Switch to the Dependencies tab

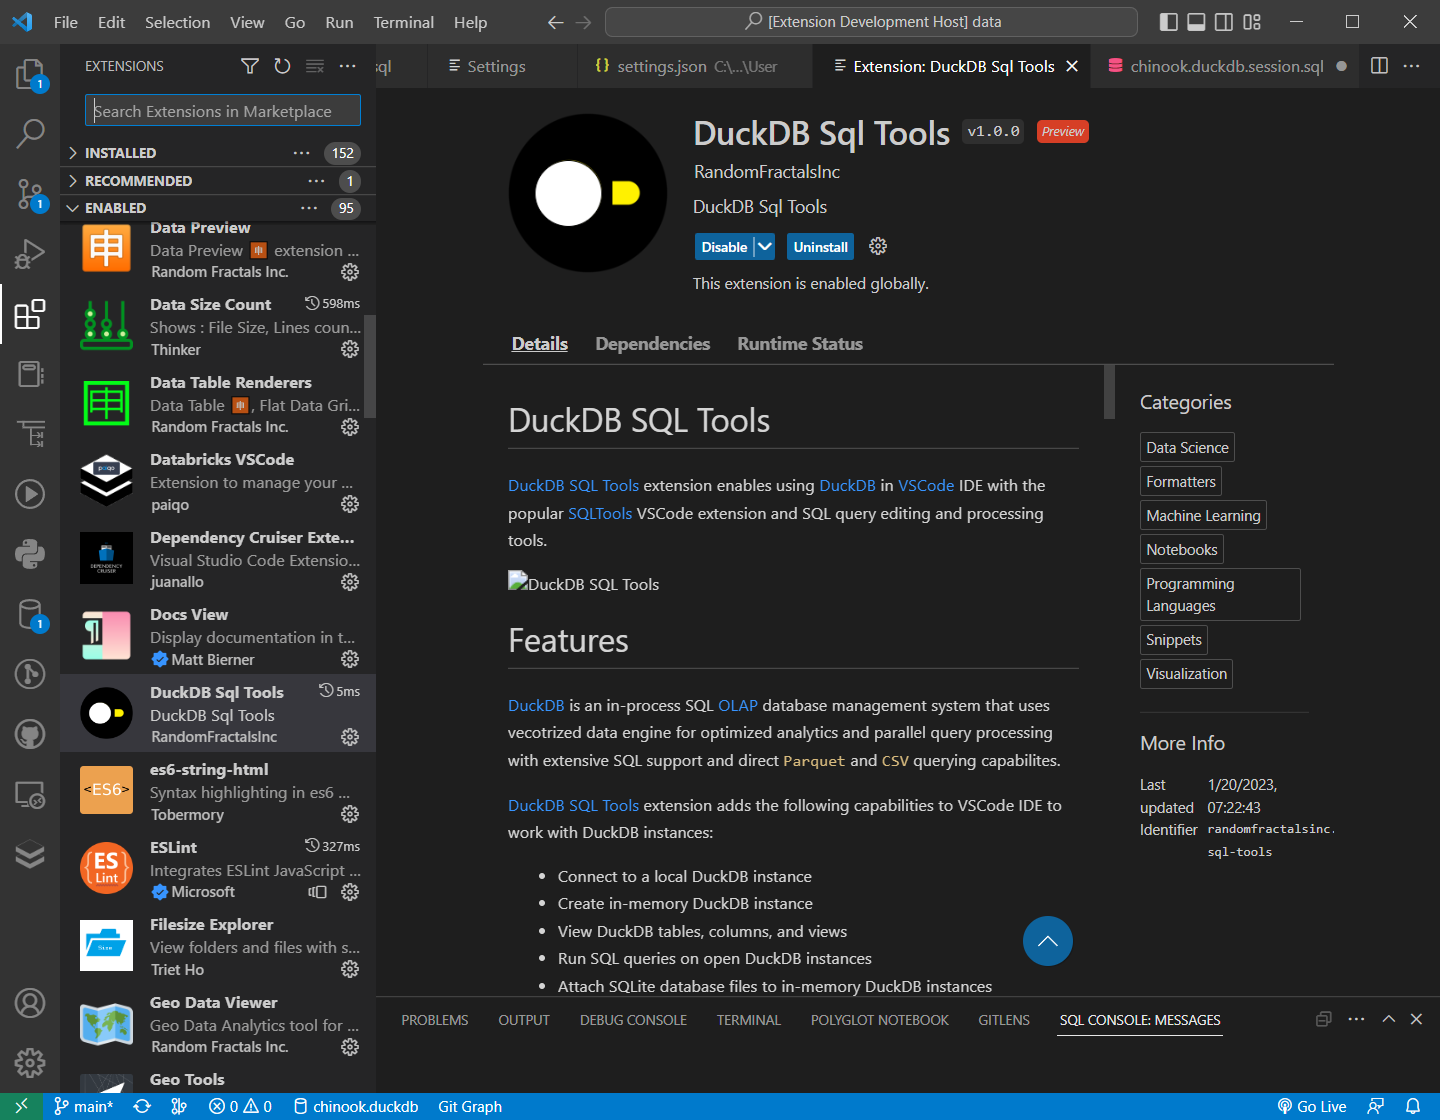(652, 344)
